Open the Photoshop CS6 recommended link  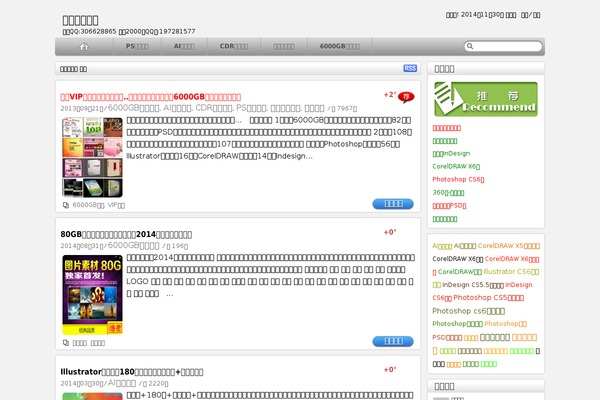[458, 179]
